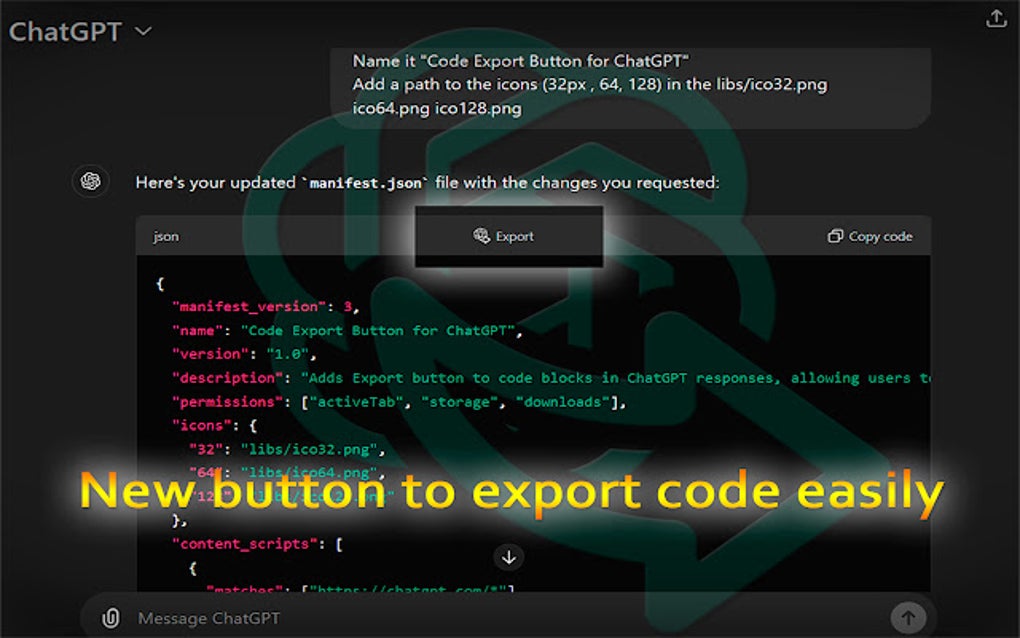Click the ChatGPT assistant avatar icon
Screen dimensions: 1020x638
(90, 182)
